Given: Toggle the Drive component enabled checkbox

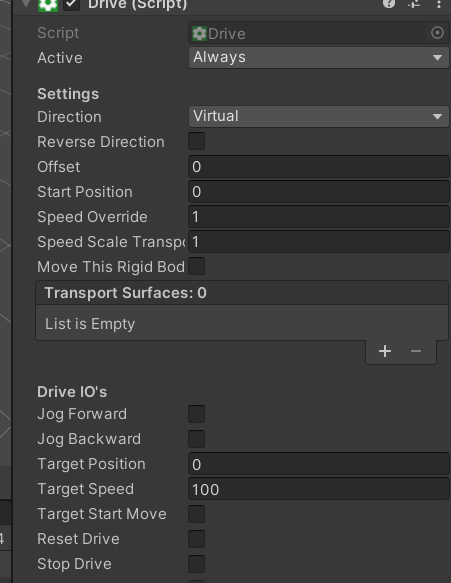Looking at the screenshot, I should 71,4.
